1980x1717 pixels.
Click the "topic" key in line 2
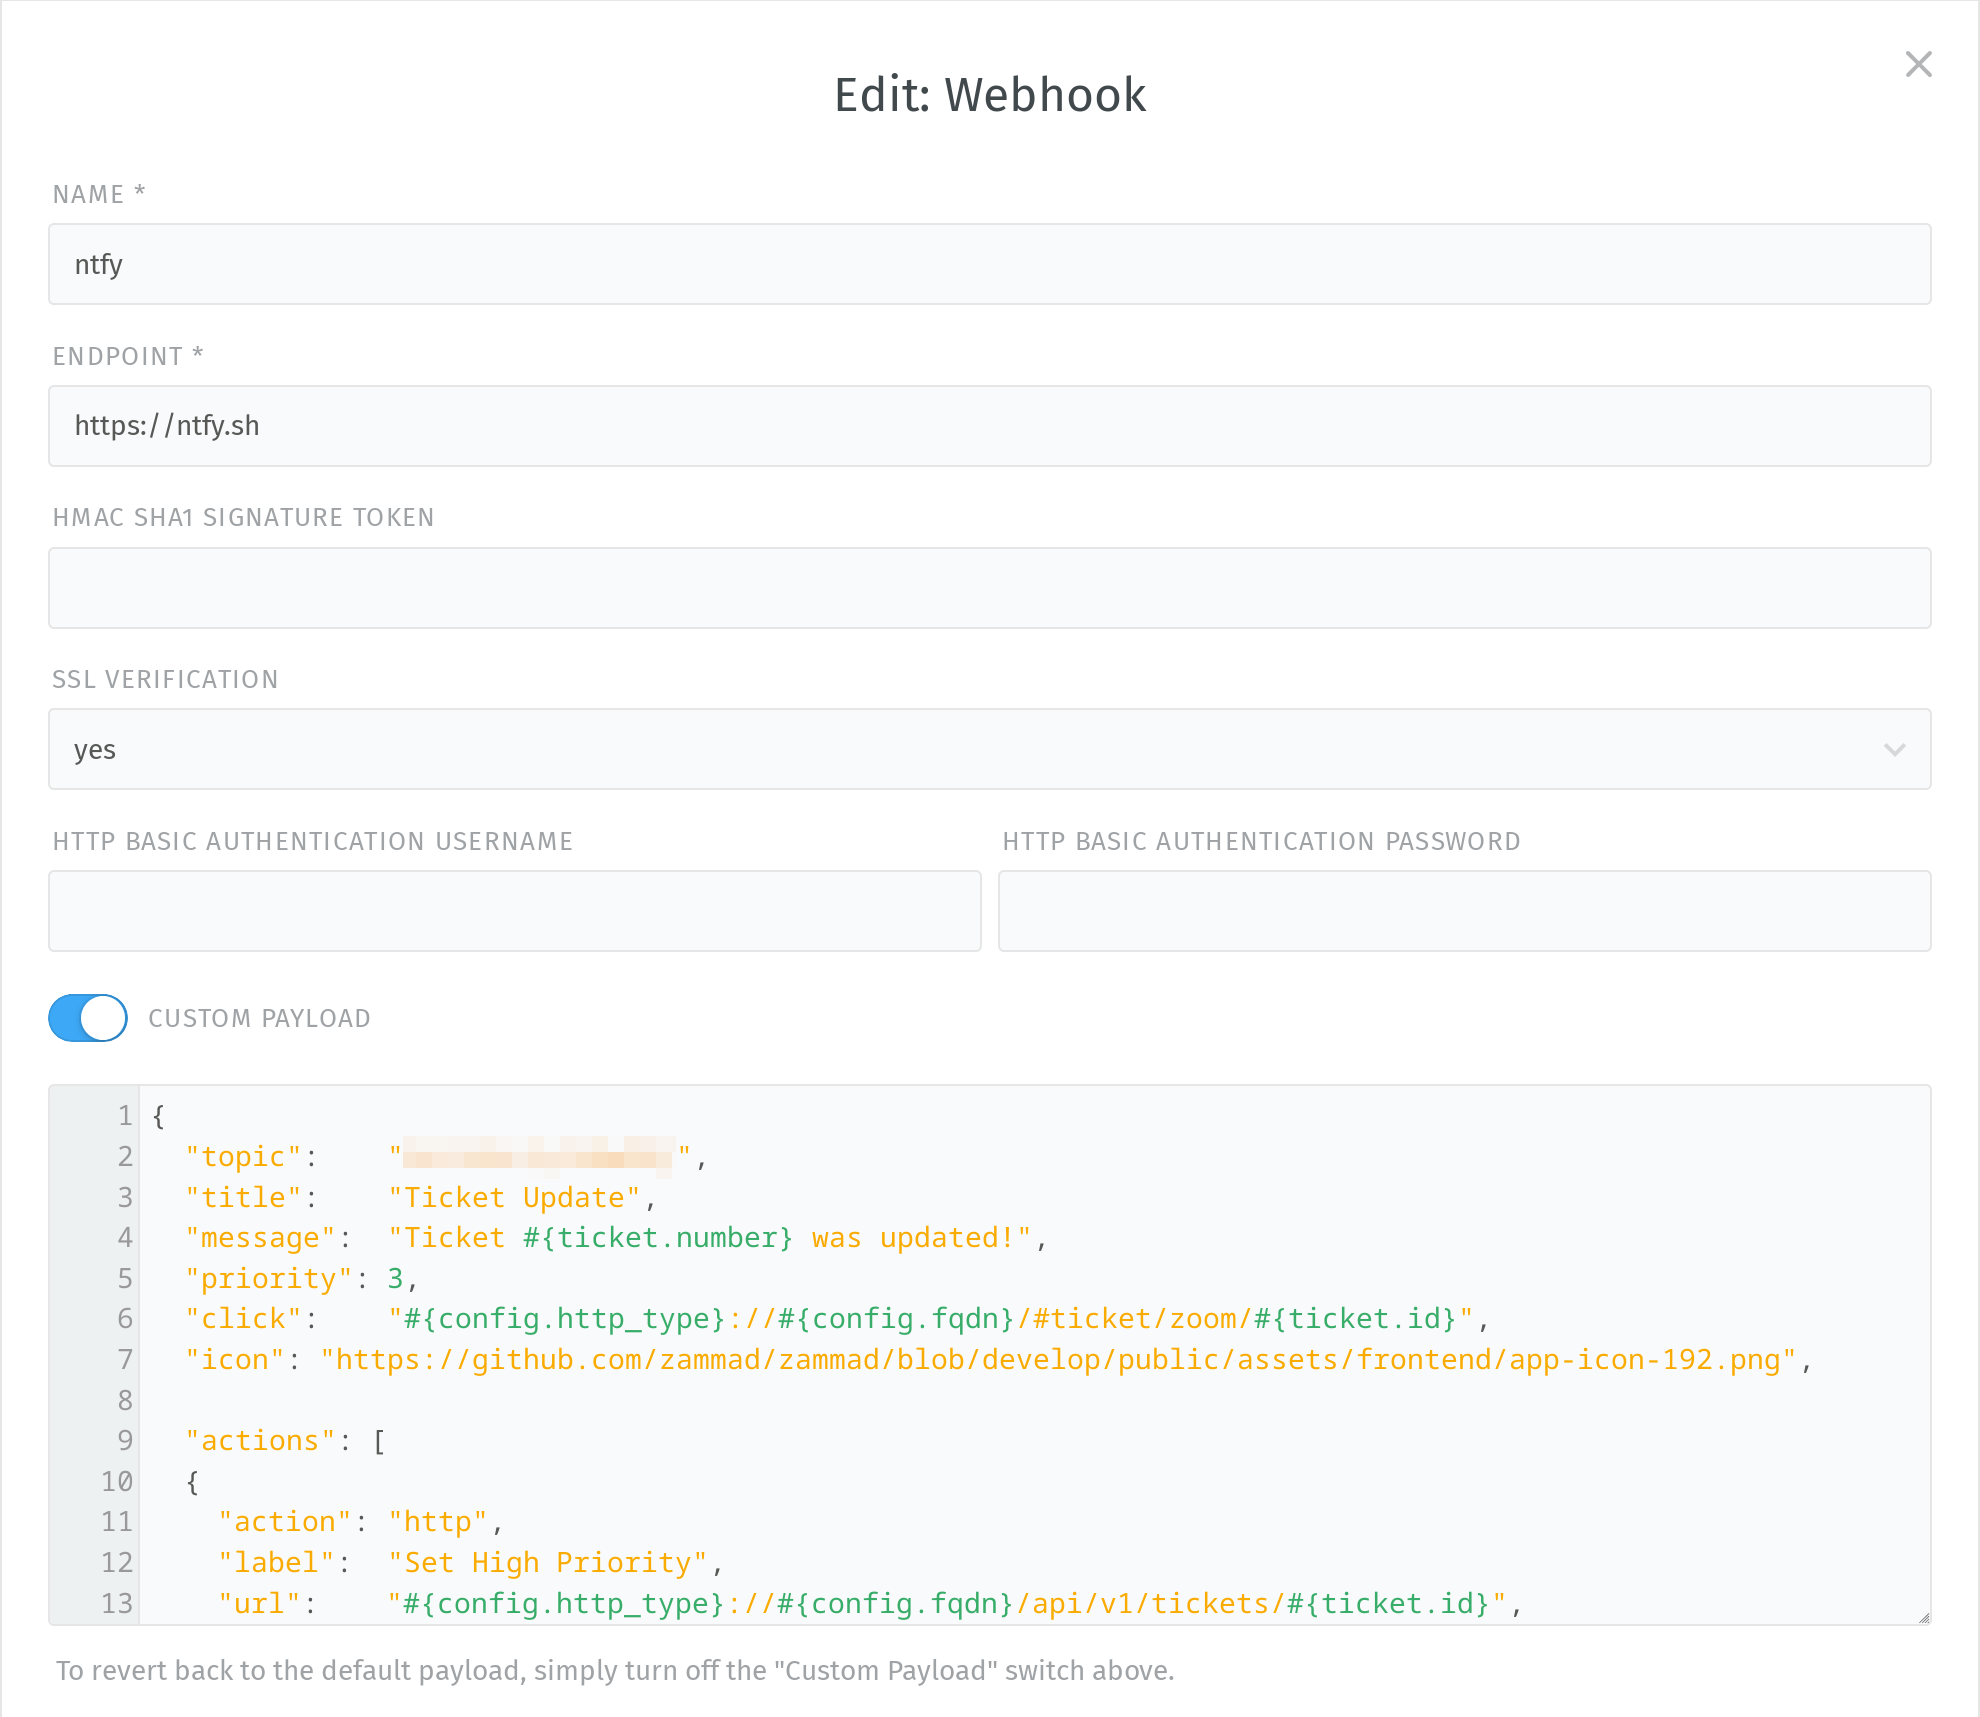243,1157
